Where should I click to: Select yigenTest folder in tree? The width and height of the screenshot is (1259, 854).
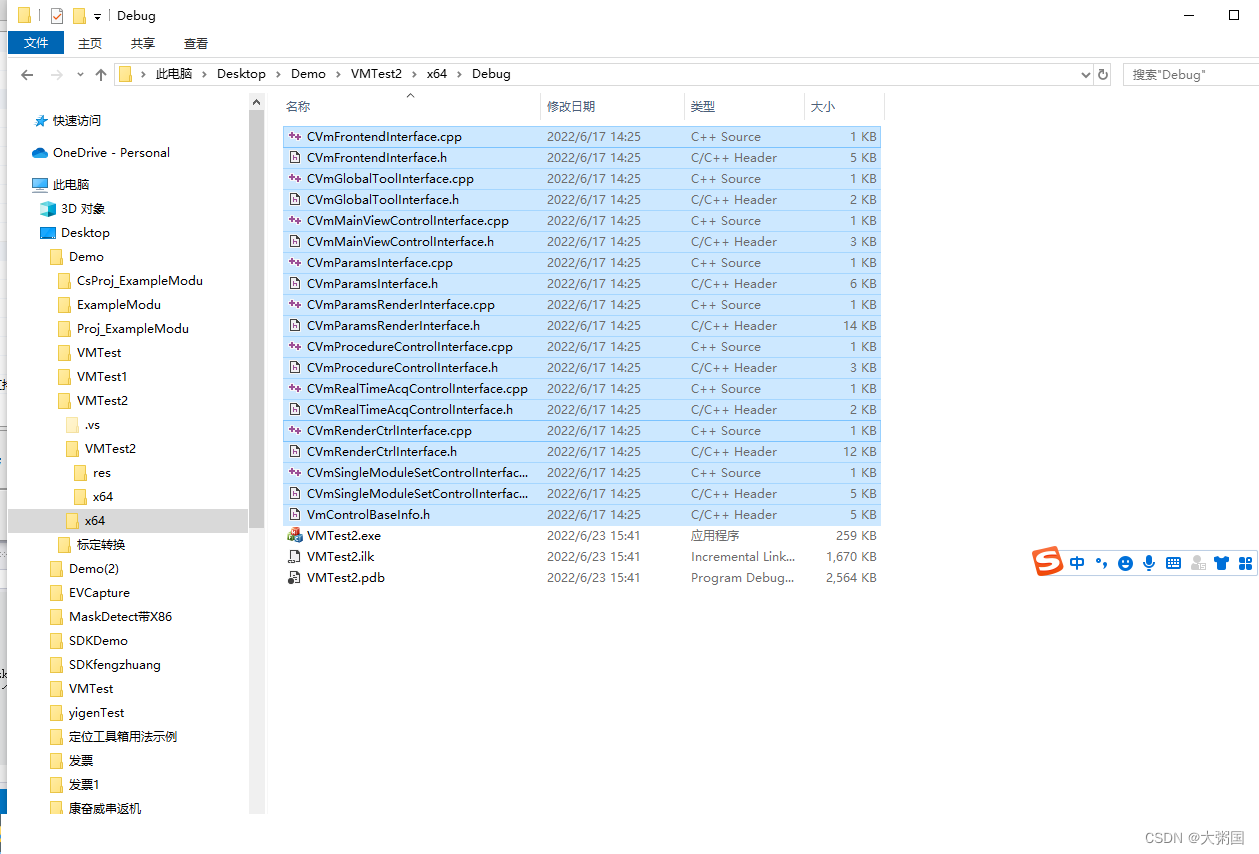click(97, 713)
